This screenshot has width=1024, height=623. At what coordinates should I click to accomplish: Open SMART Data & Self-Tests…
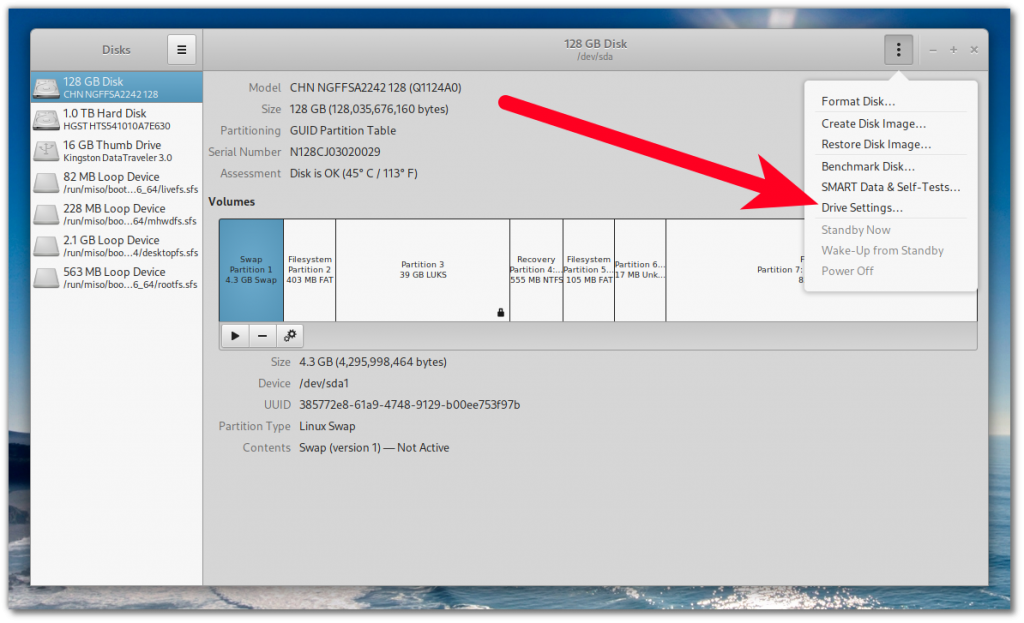pyautogui.click(x=890, y=187)
